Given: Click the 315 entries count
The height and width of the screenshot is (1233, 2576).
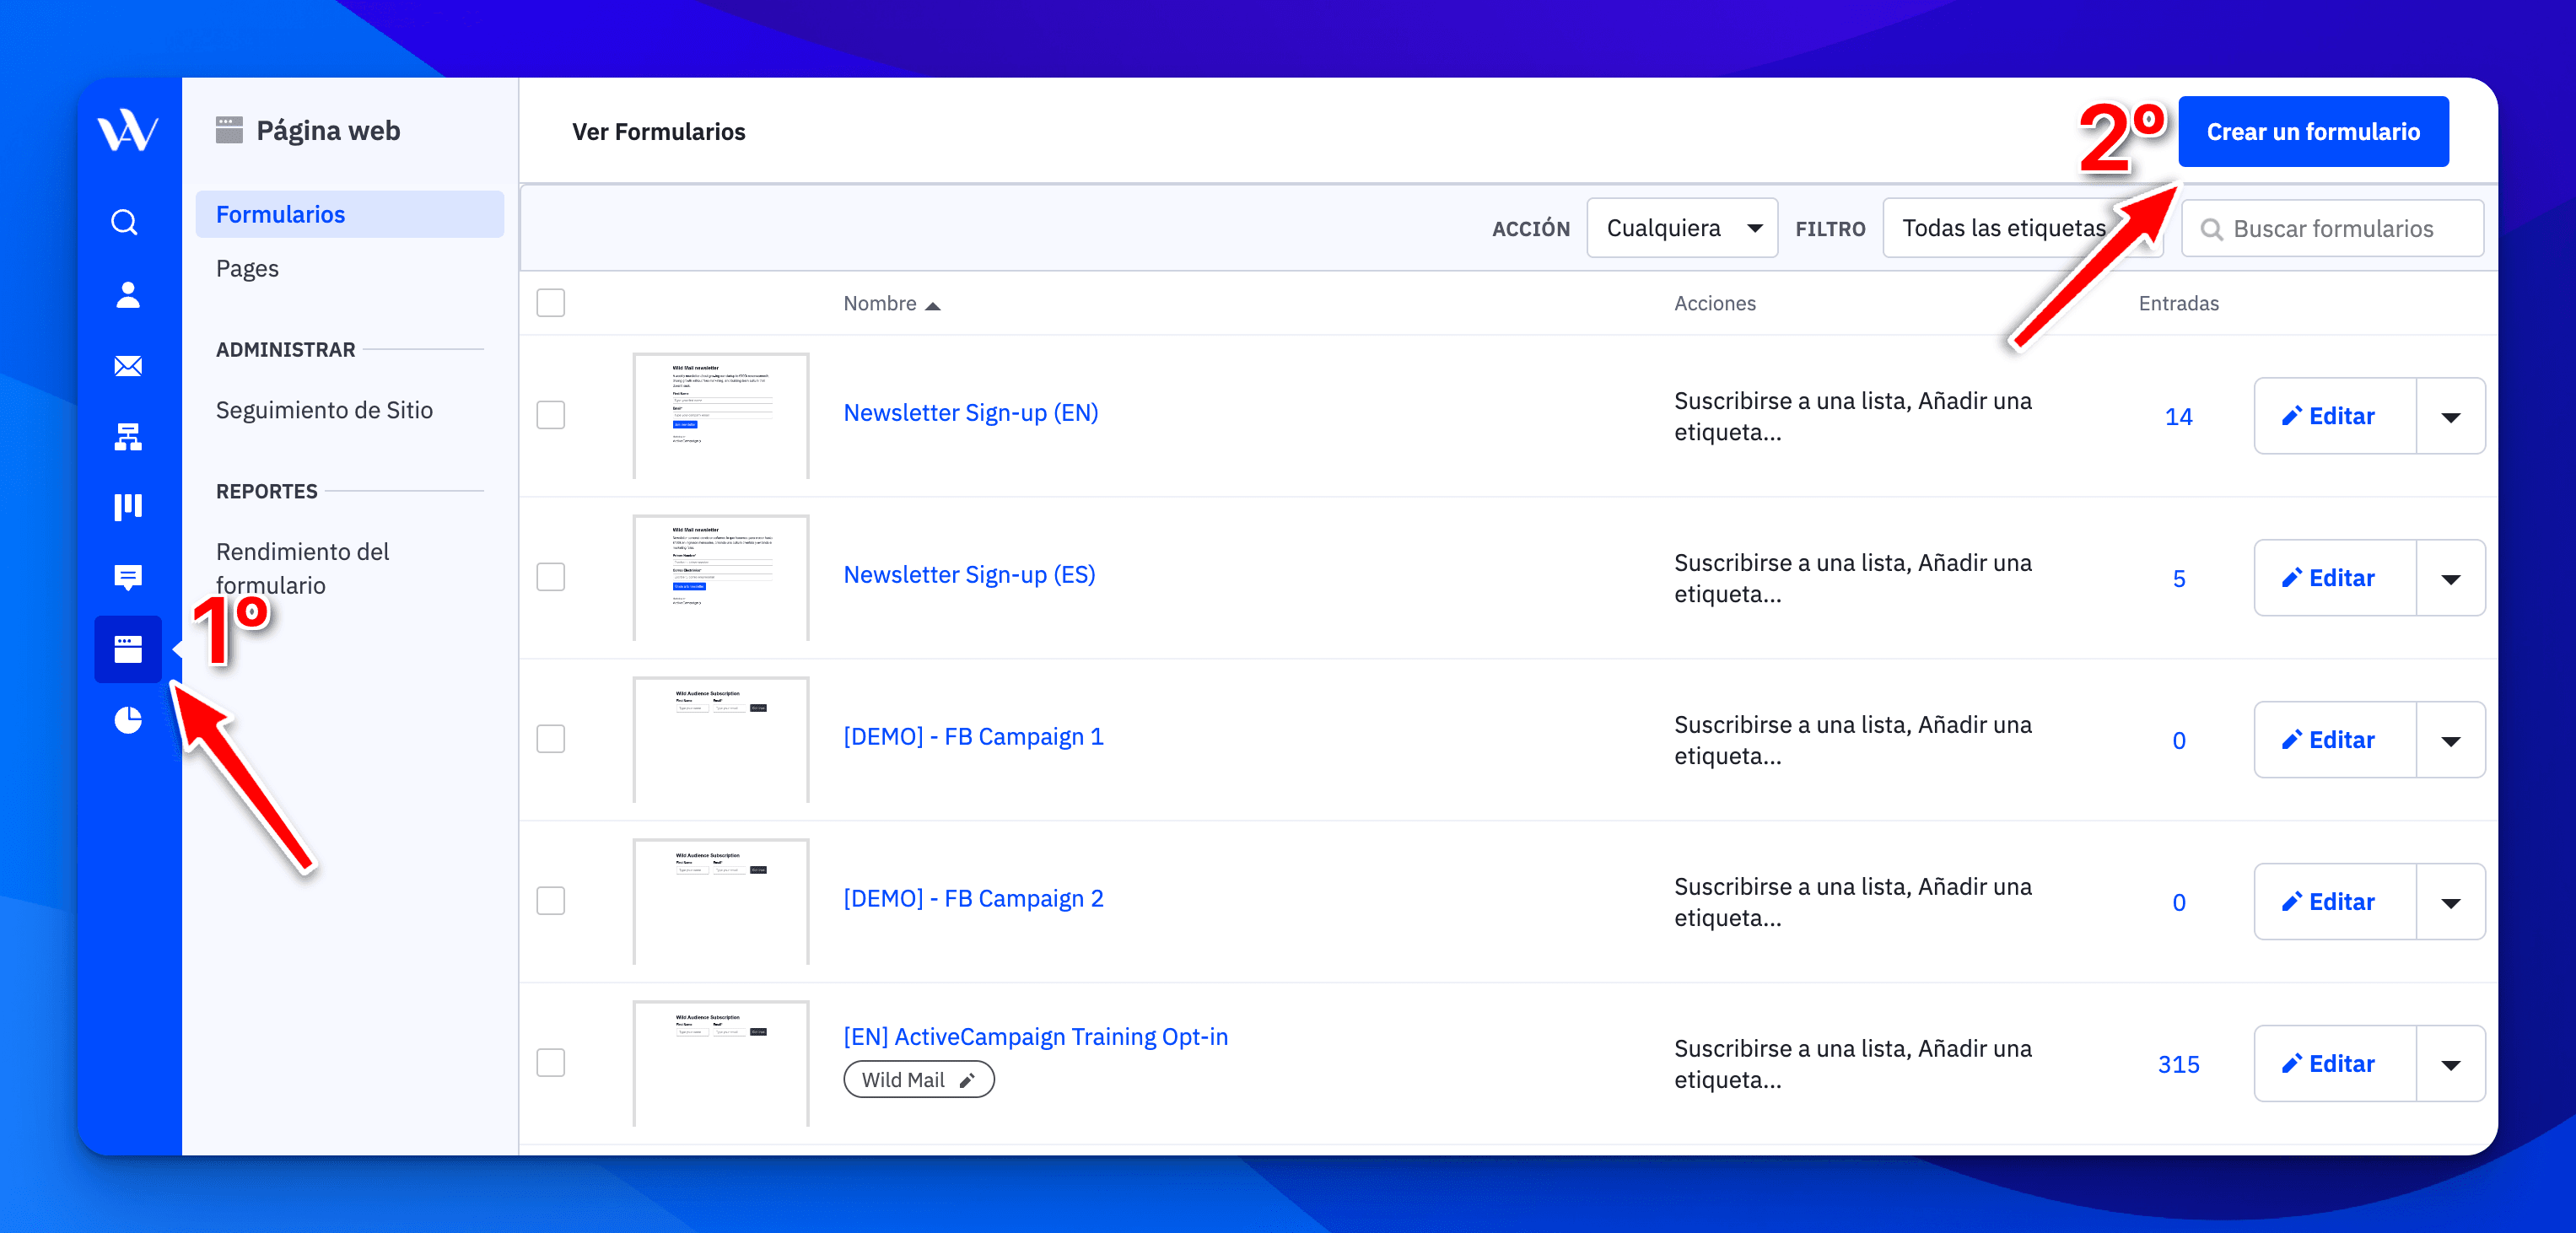Looking at the screenshot, I should pyautogui.click(x=2178, y=1064).
